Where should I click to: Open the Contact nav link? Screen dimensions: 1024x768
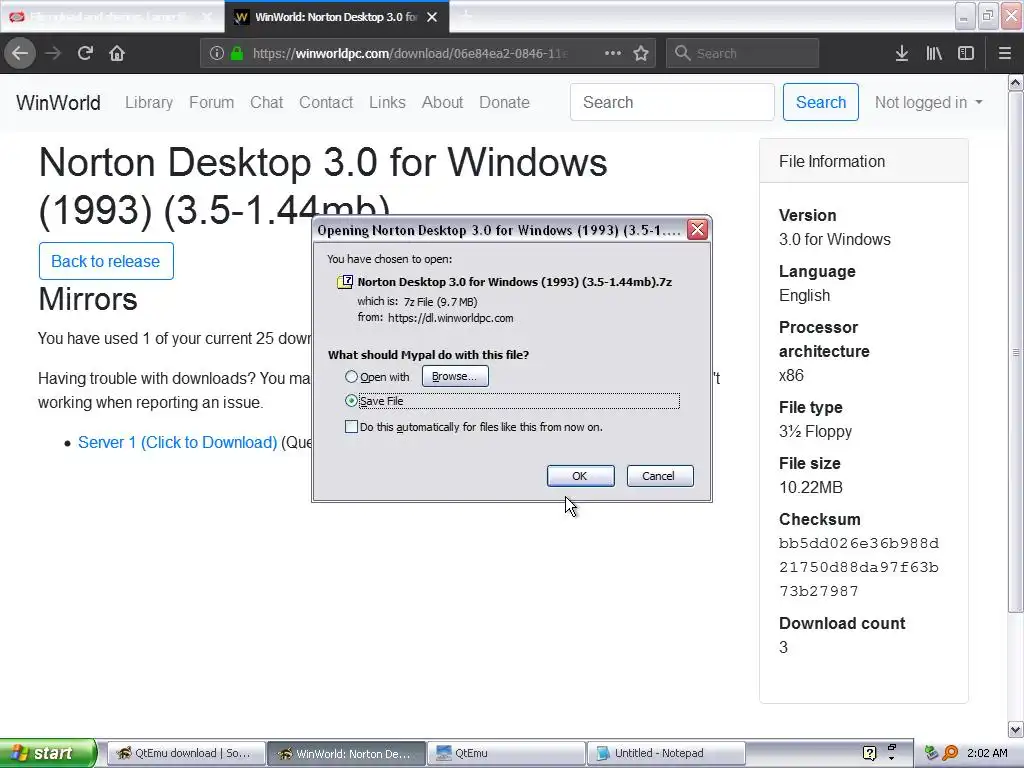click(x=326, y=103)
